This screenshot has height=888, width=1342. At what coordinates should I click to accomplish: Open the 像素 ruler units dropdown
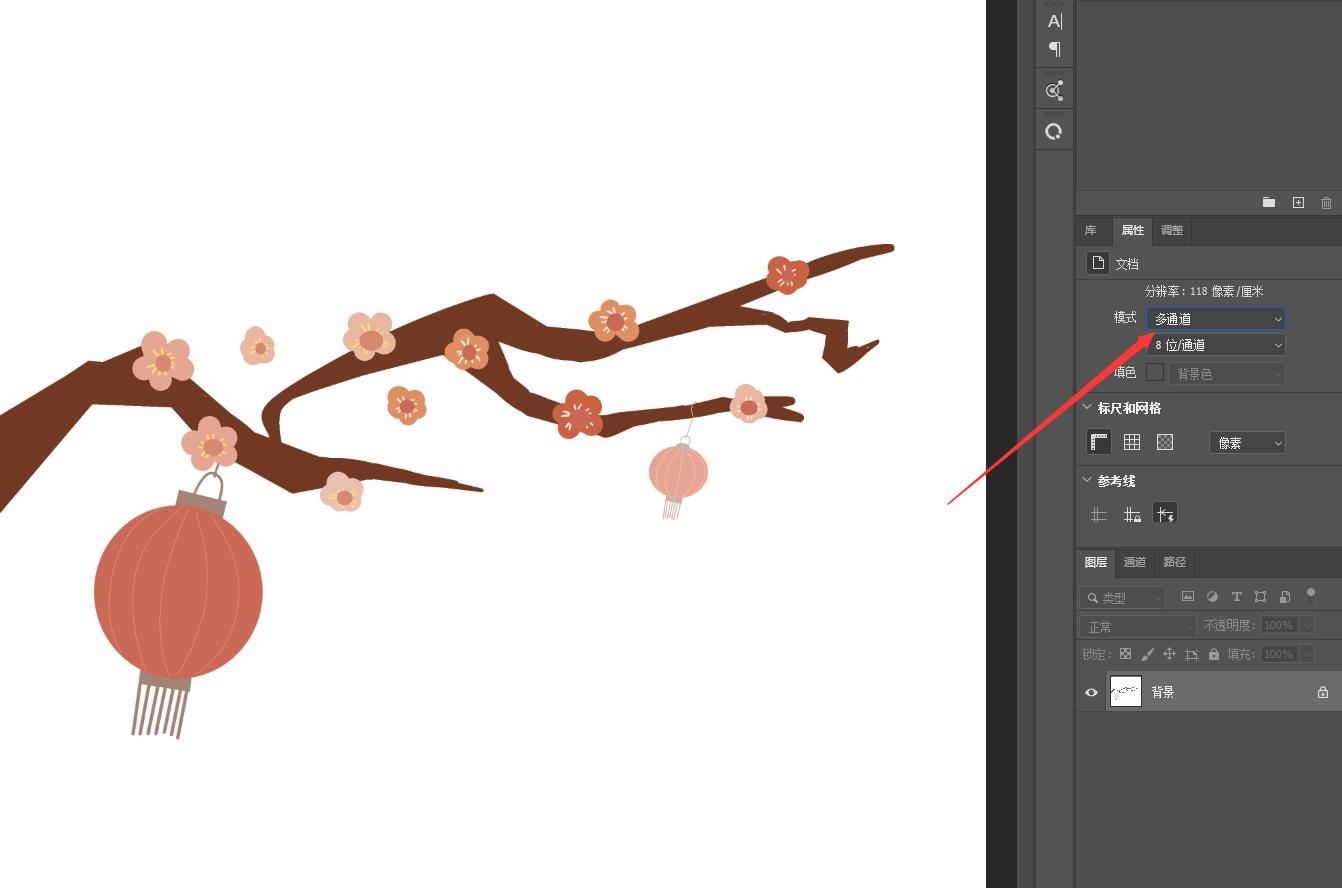point(1247,443)
